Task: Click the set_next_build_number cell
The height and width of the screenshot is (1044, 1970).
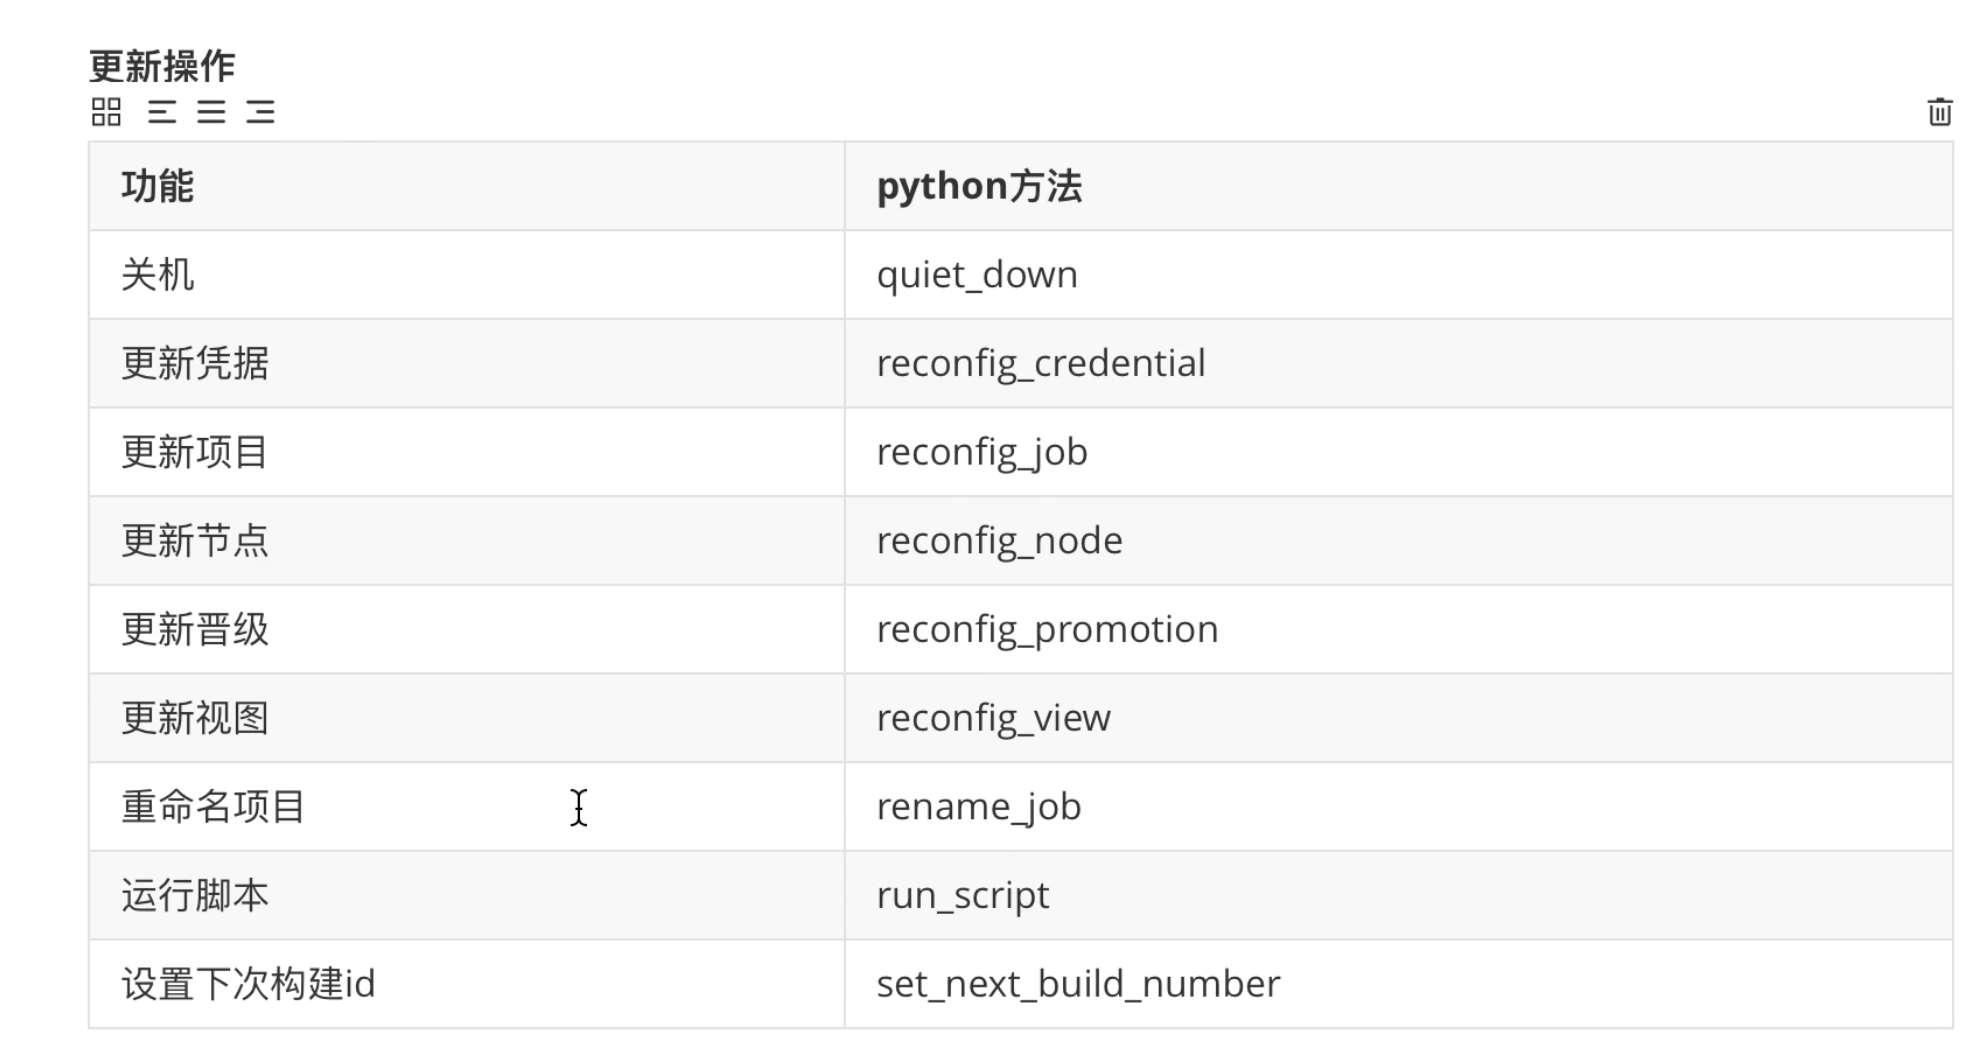Action: [1399, 984]
